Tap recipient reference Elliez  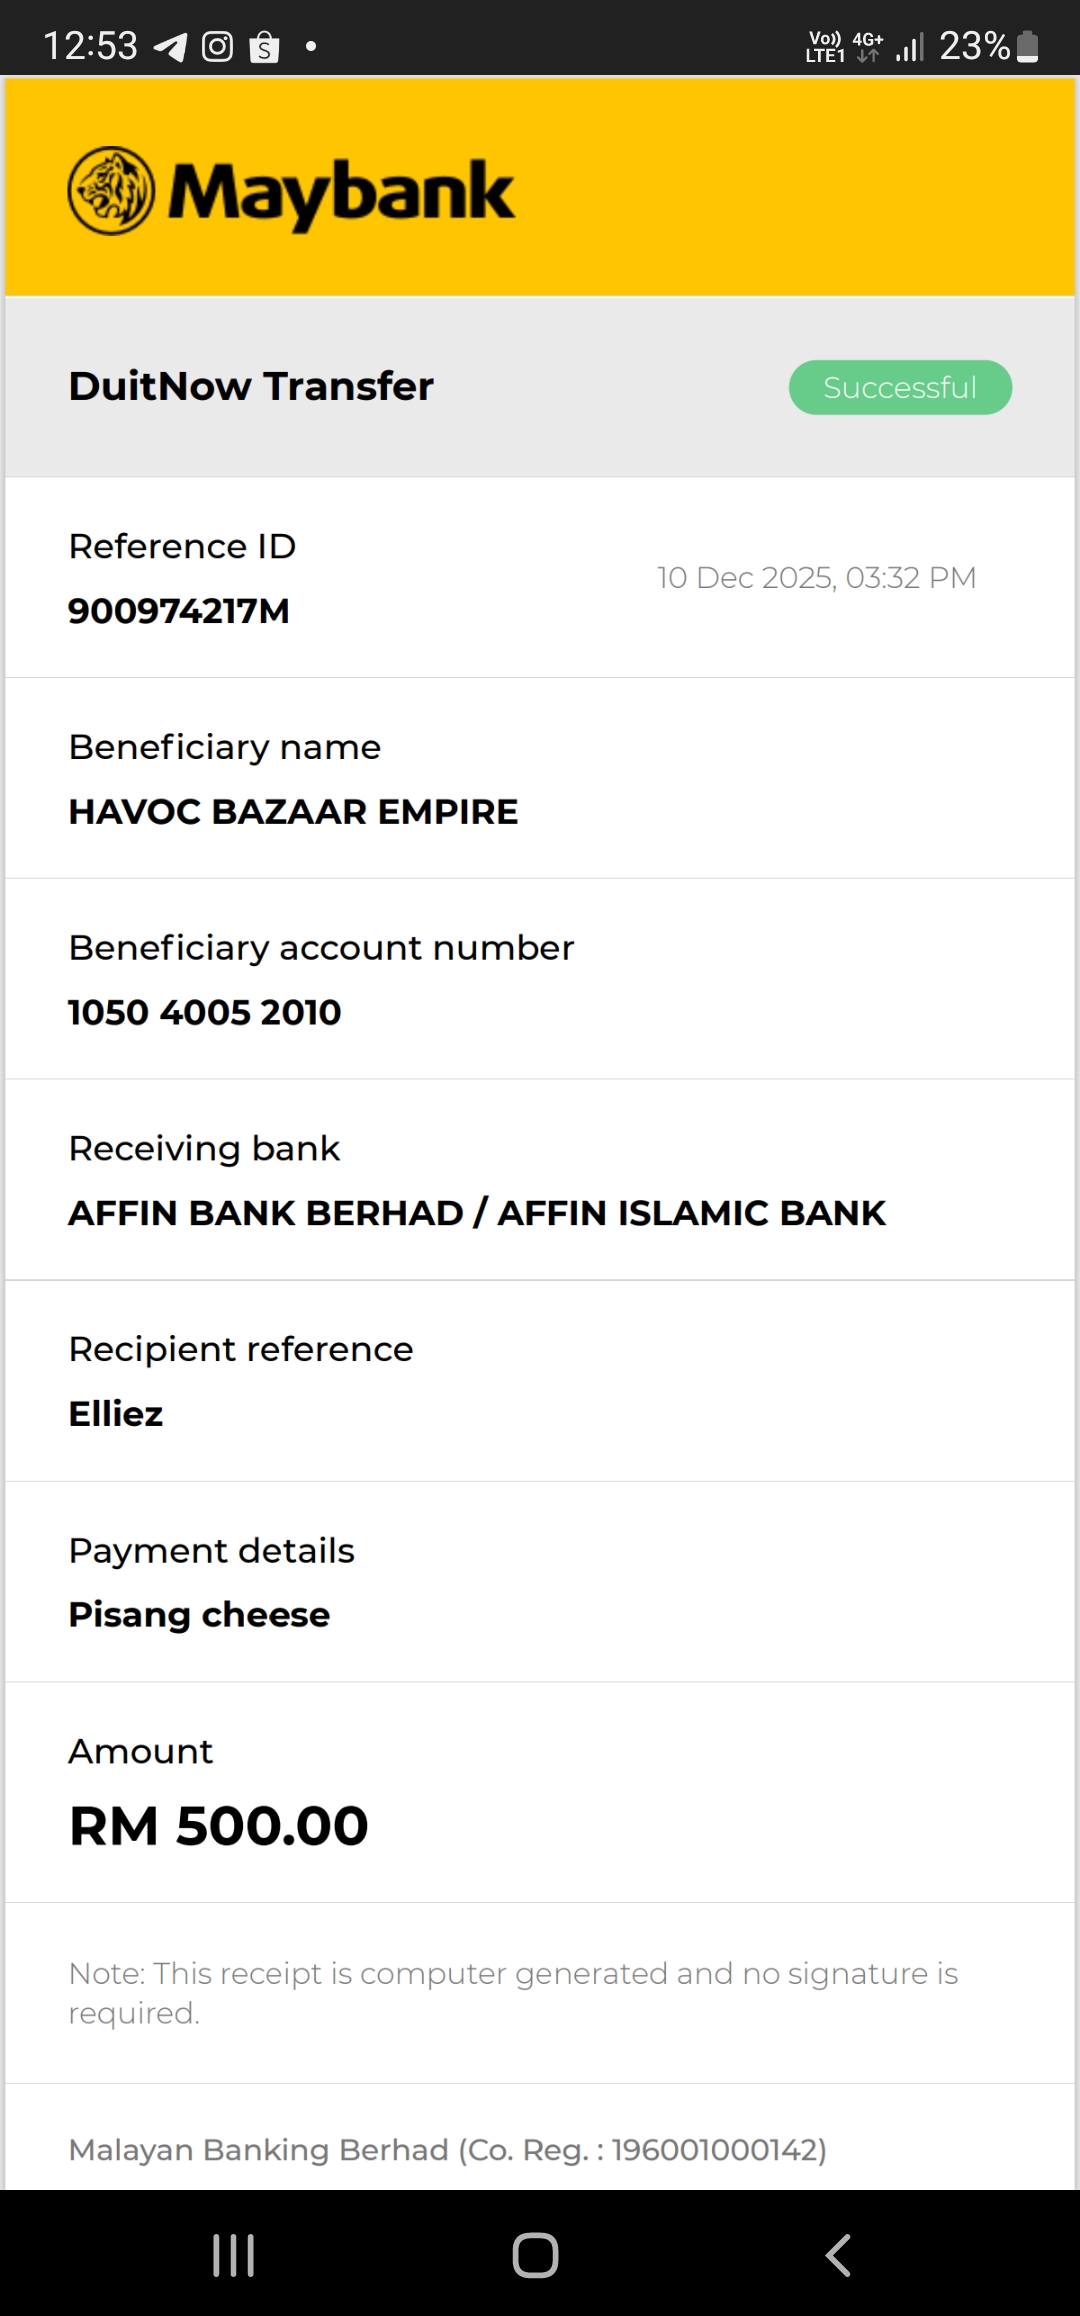pyautogui.click(x=116, y=1414)
